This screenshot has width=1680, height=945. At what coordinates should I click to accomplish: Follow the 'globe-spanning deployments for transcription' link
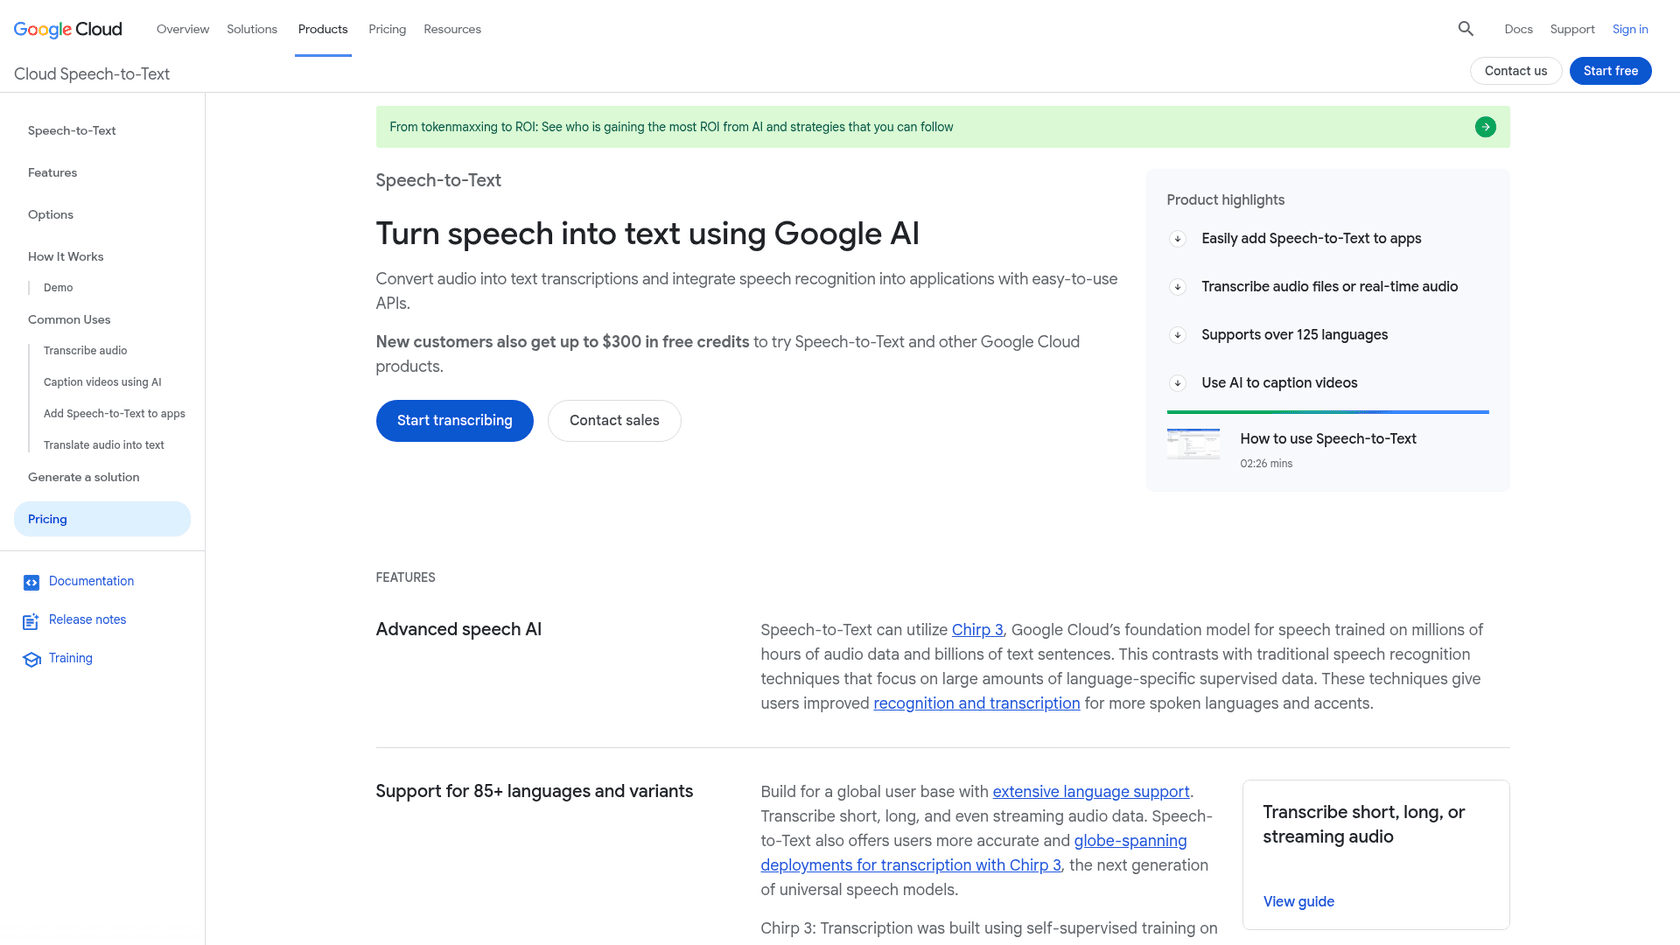click(x=974, y=853)
